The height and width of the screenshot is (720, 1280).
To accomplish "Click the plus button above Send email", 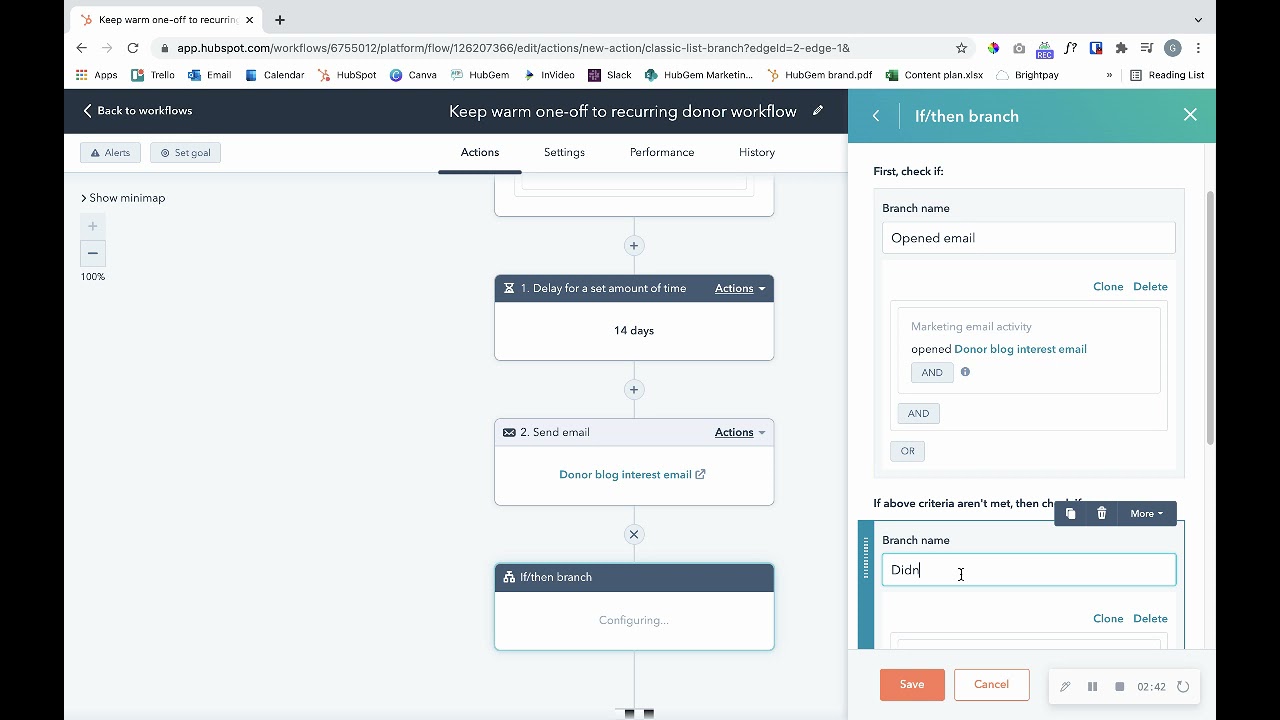I will tap(634, 389).
